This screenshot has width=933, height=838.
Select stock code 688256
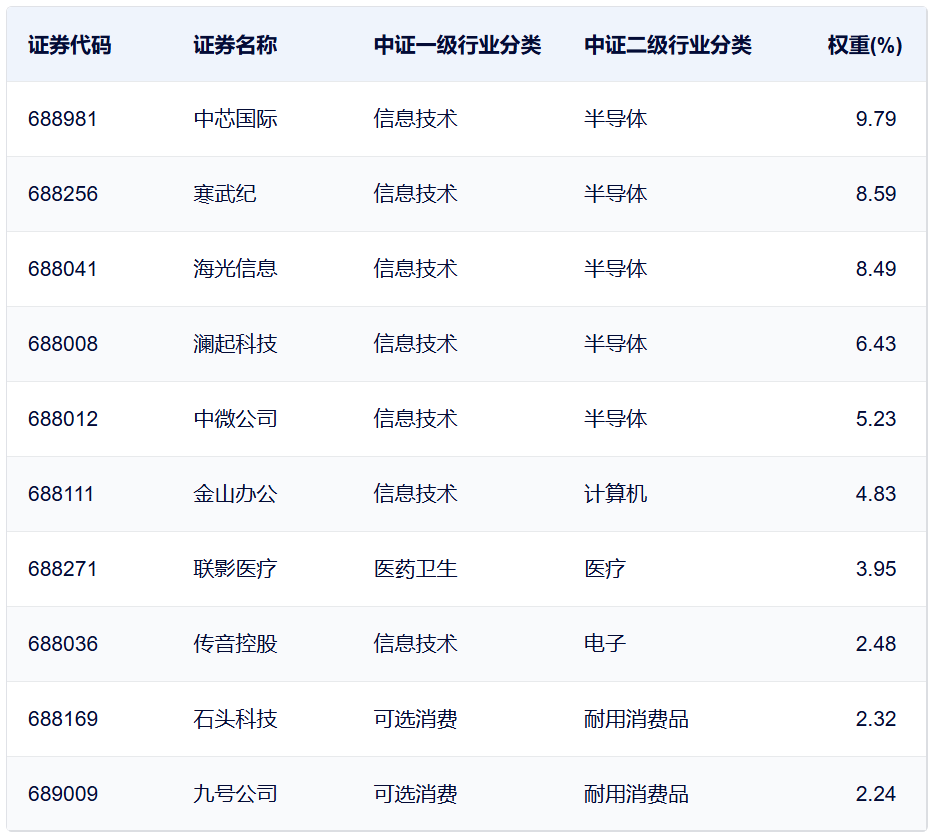tap(62, 194)
